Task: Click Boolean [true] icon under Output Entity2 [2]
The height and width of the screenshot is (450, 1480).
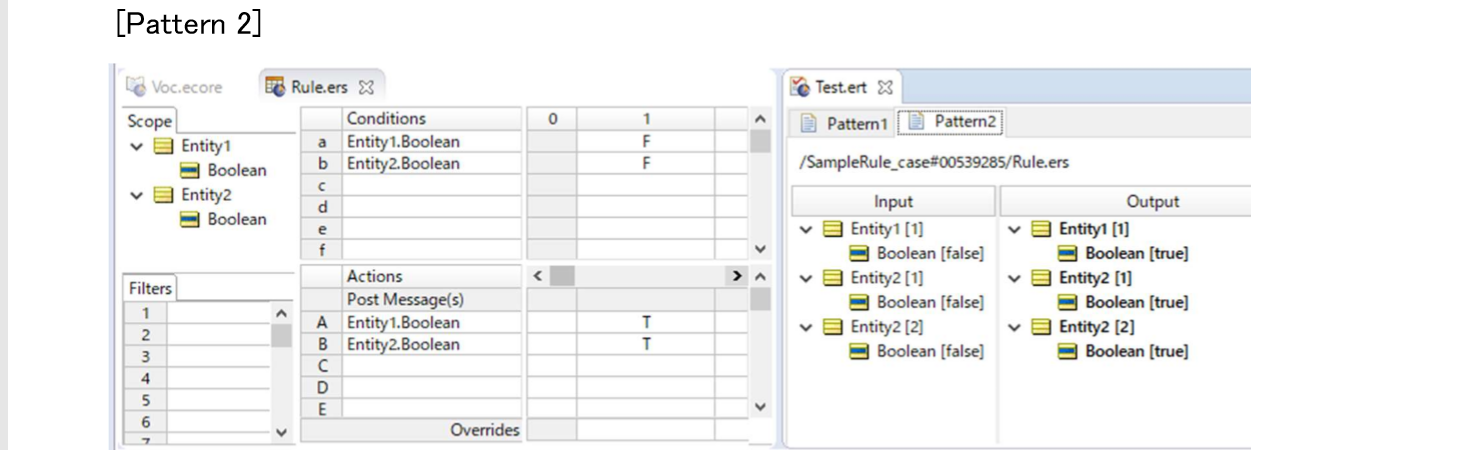Action: 1069,351
